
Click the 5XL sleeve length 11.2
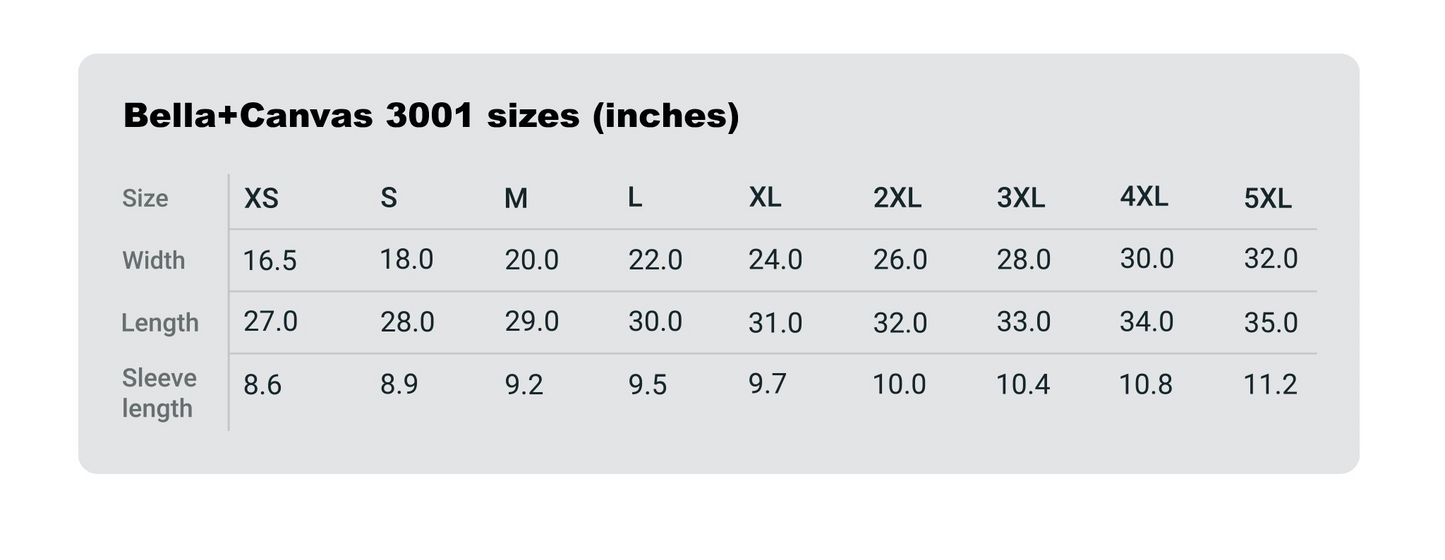[x=1271, y=384]
